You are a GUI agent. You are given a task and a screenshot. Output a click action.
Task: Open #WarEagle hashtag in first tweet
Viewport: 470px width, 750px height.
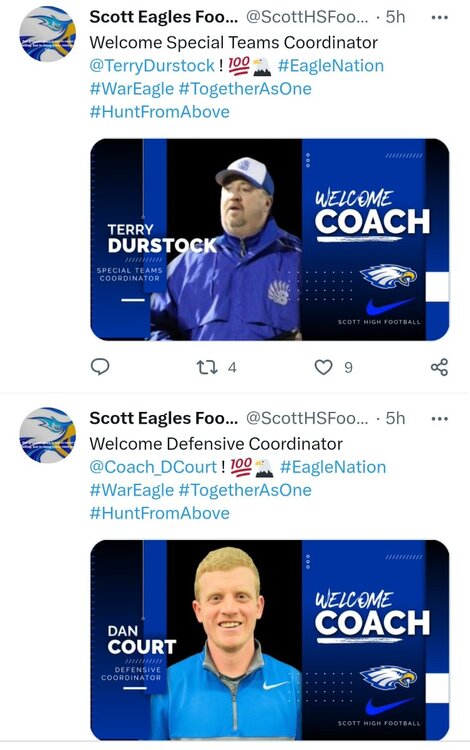pyautogui.click(x=132, y=89)
